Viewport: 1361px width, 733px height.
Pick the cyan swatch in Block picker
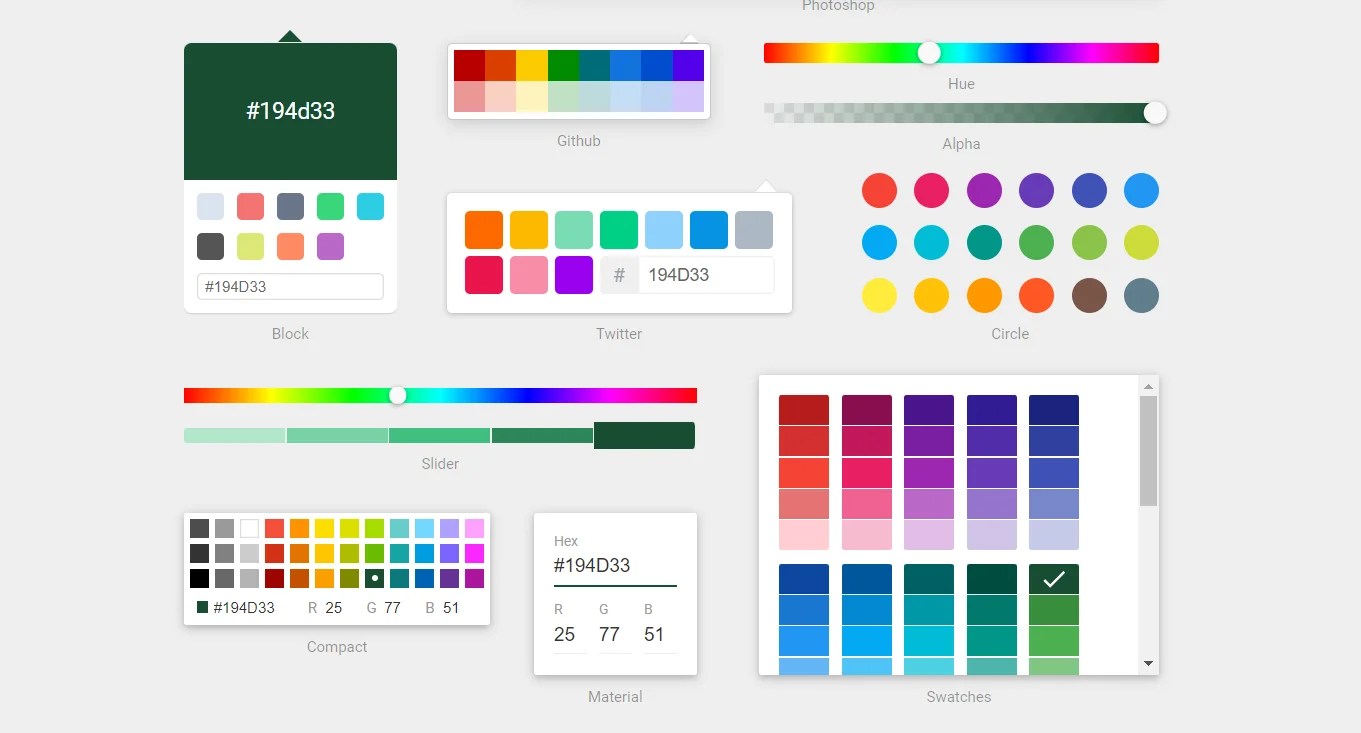click(x=370, y=206)
